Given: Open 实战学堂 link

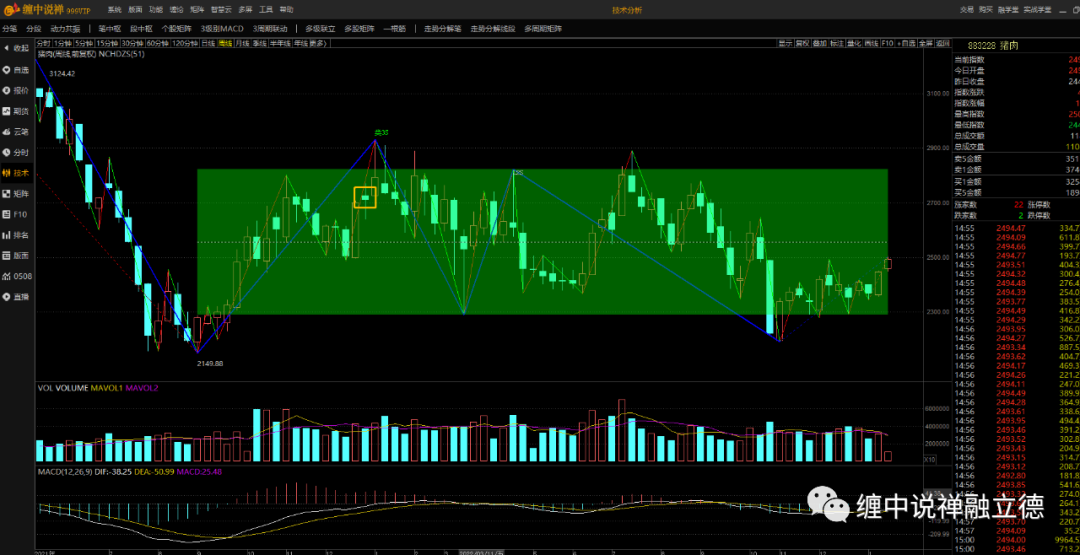Looking at the screenshot, I should point(1037,10).
